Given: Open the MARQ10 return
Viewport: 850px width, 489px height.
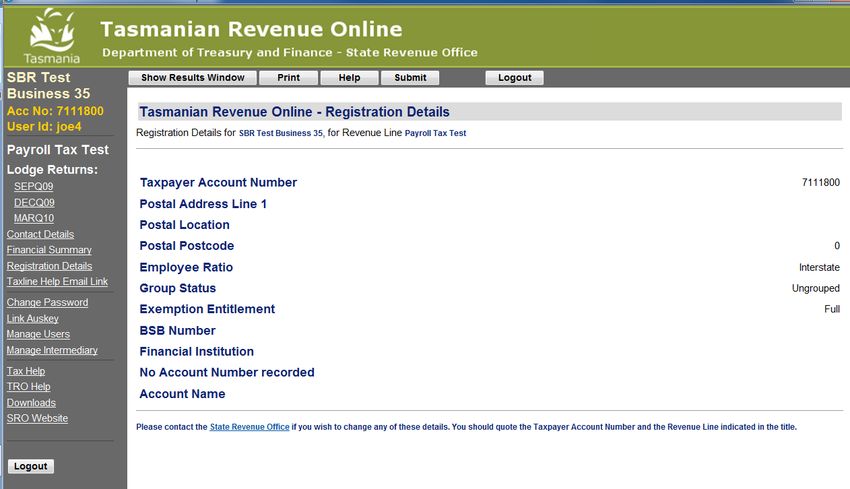Looking at the screenshot, I should pos(34,218).
